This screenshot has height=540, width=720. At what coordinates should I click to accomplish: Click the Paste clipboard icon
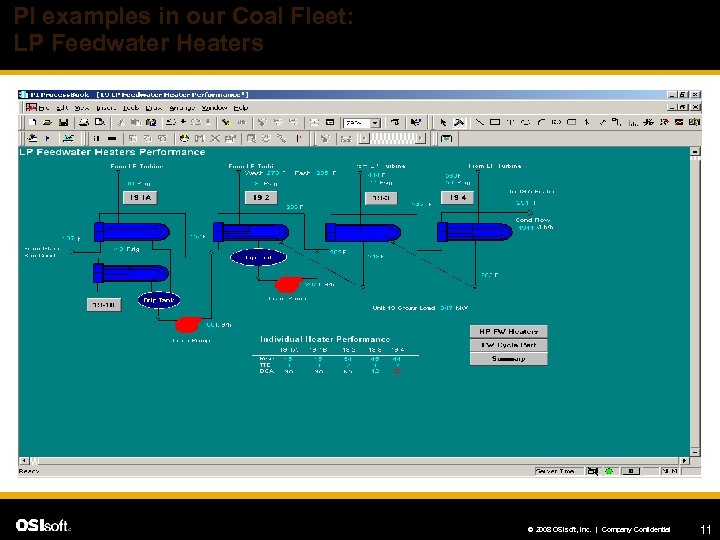click(x=151, y=123)
